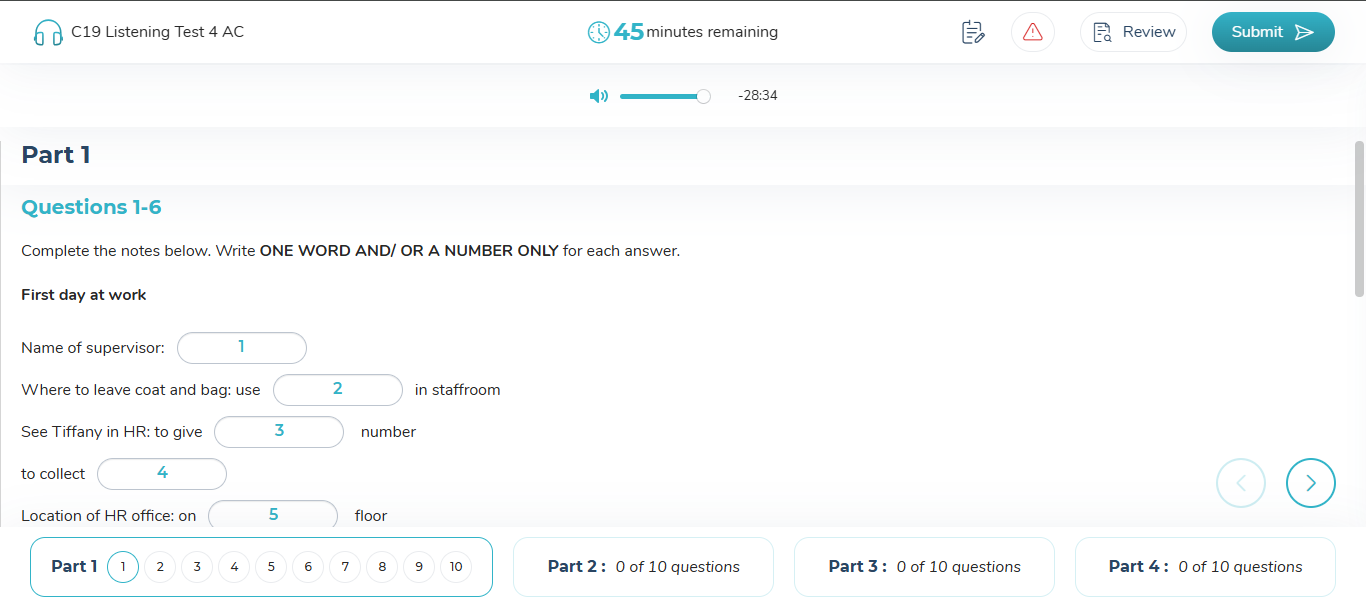Open the Review panel
This screenshot has width=1366, height=607.
(x=1133, y=32)
